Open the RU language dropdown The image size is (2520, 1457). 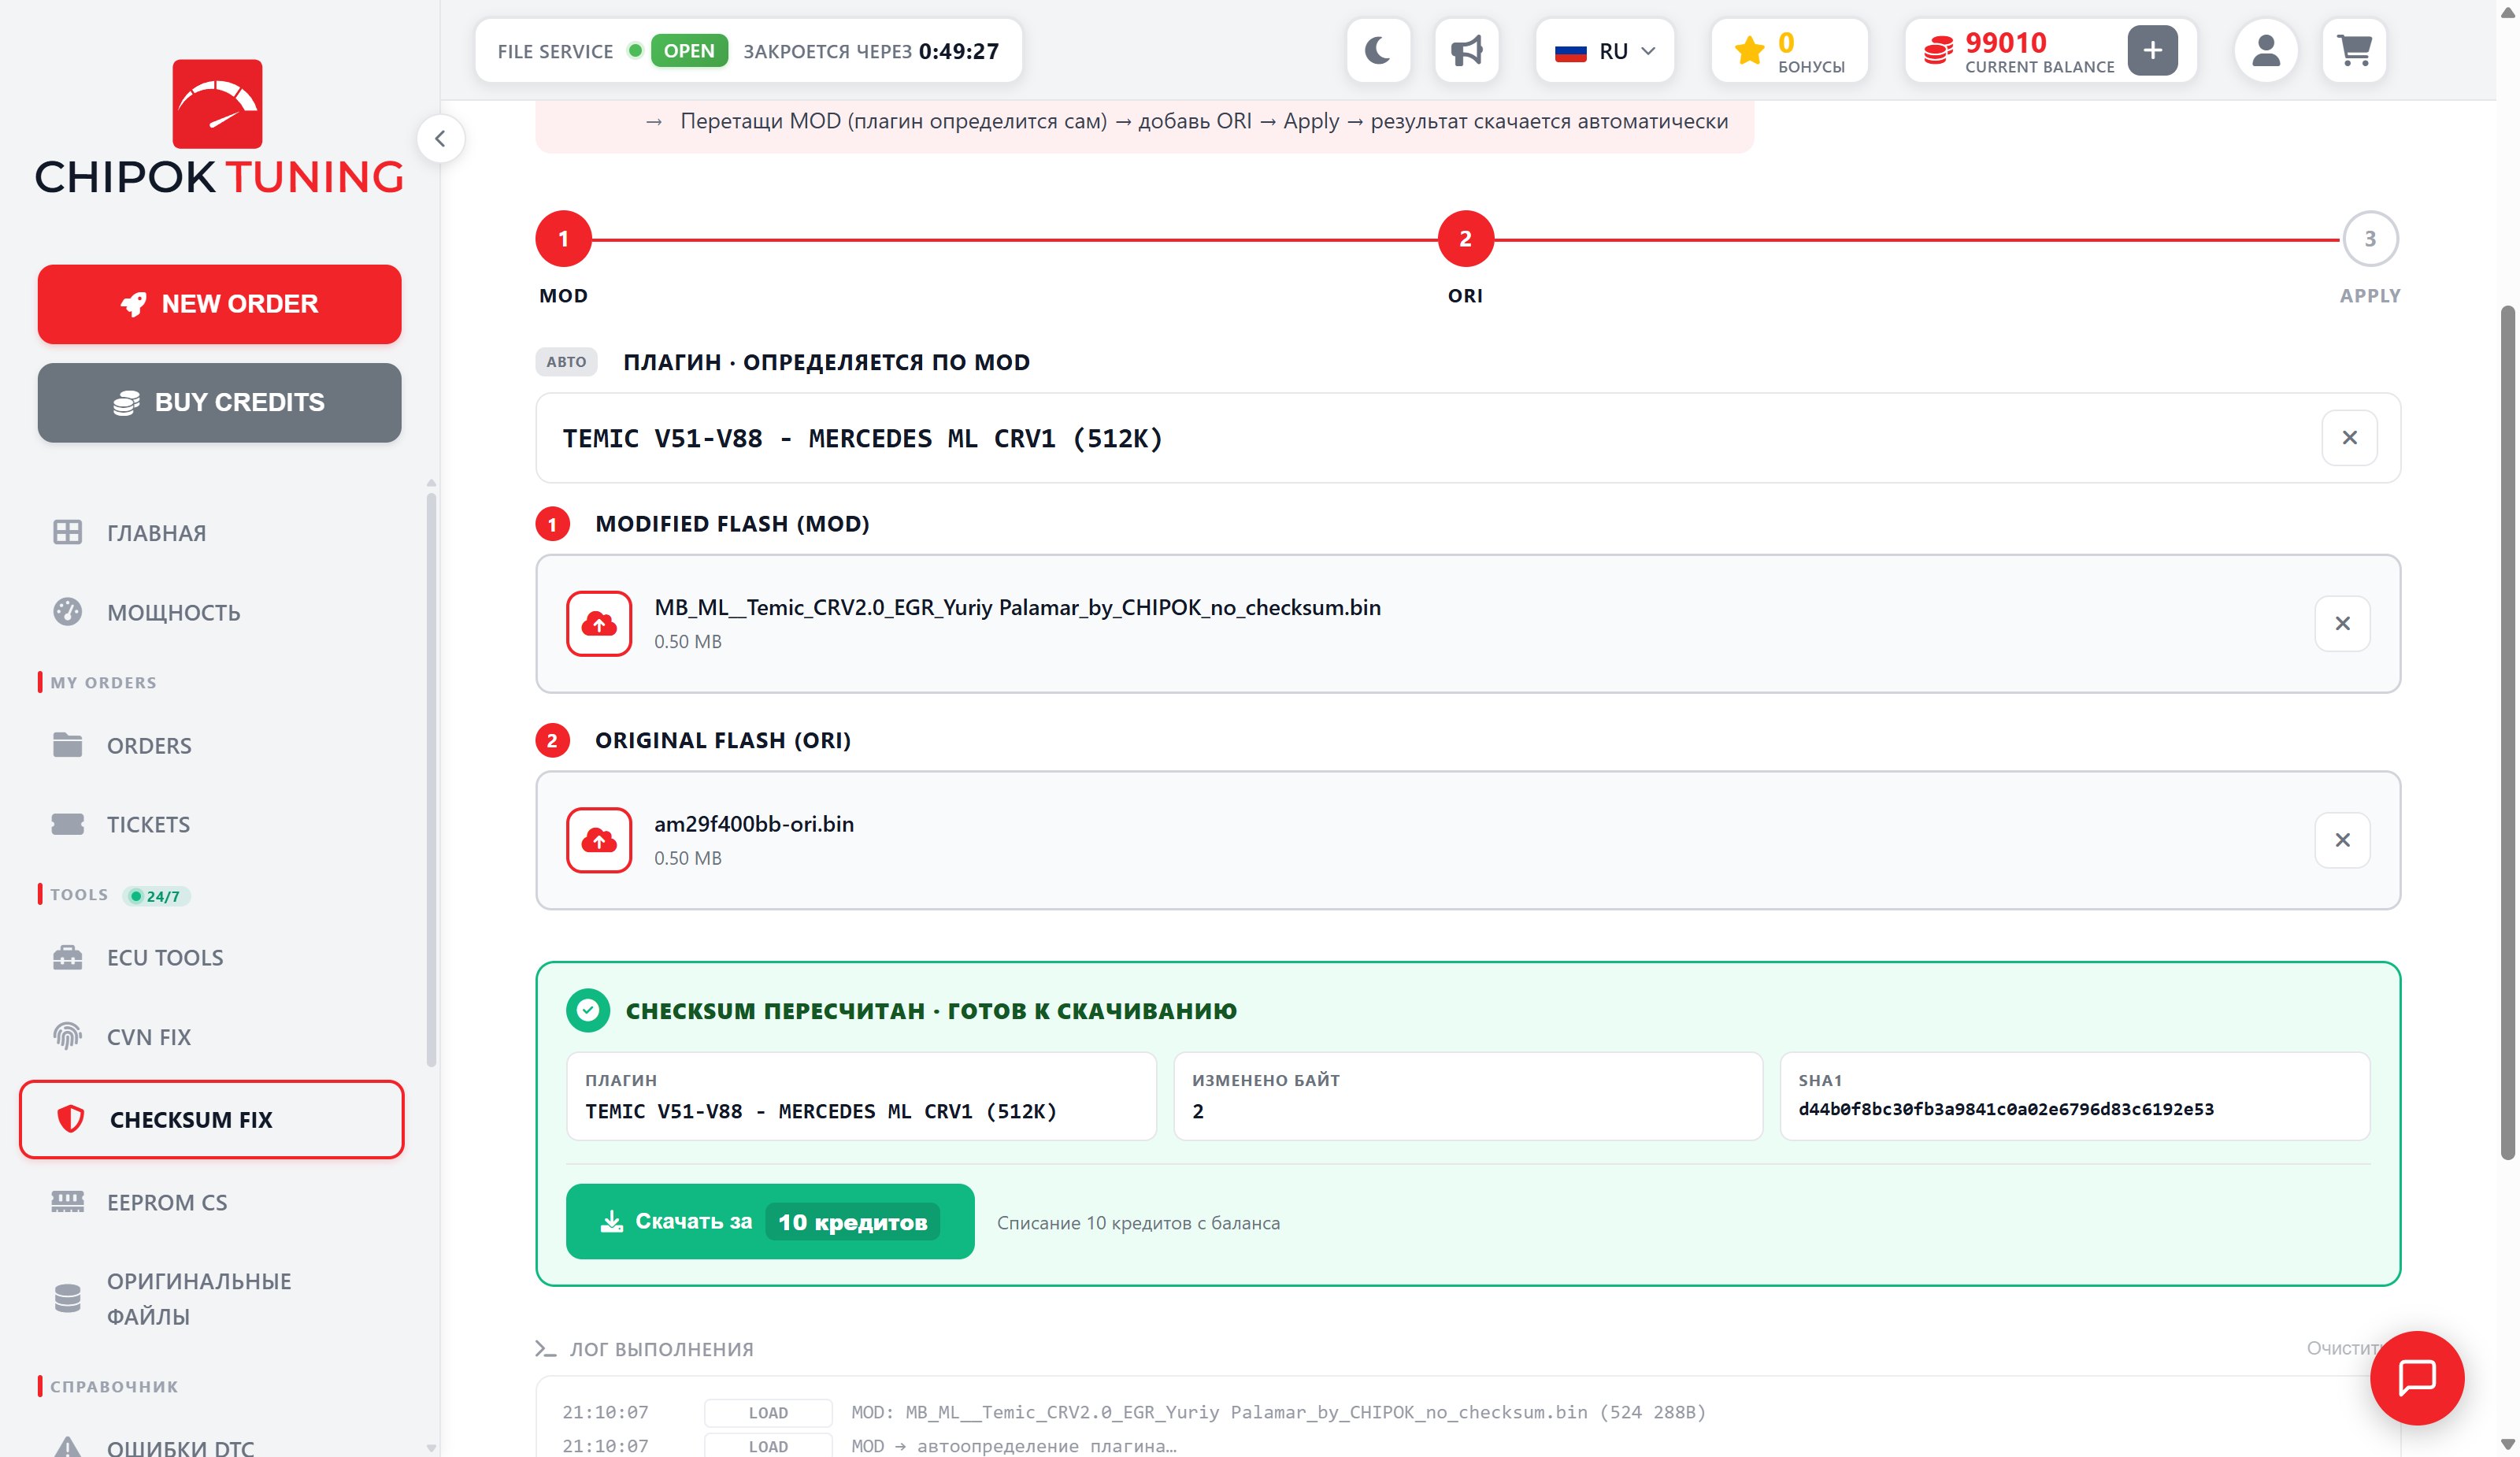[1605, 50]
